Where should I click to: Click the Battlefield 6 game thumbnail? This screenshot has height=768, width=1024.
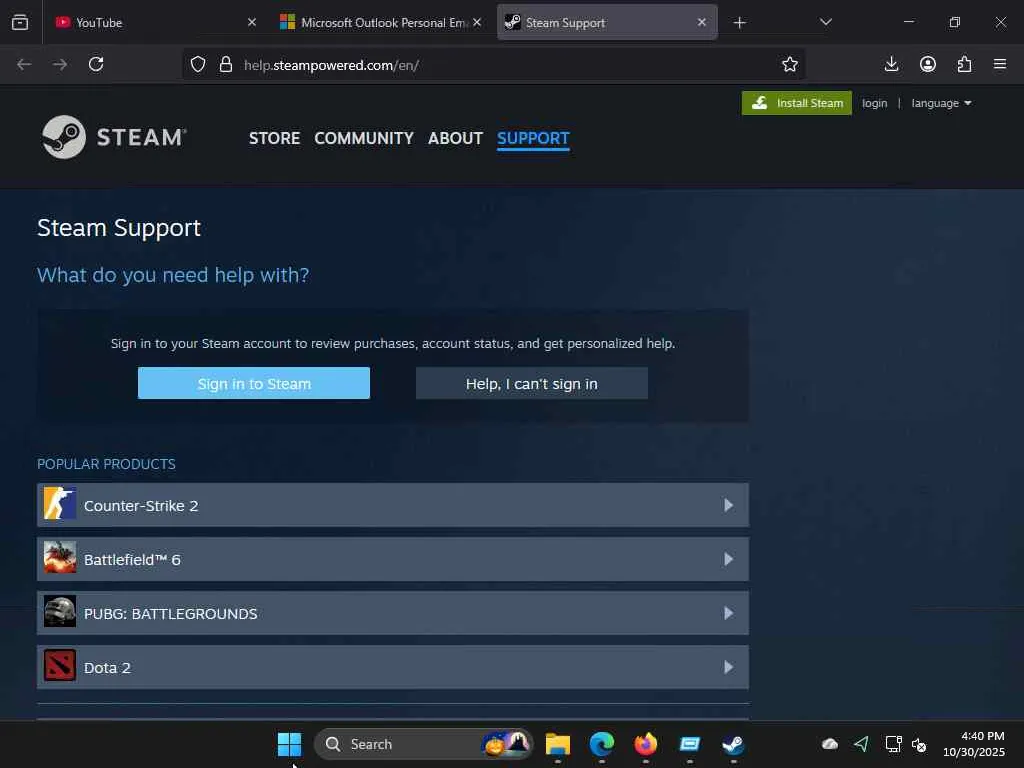(59, 559)
